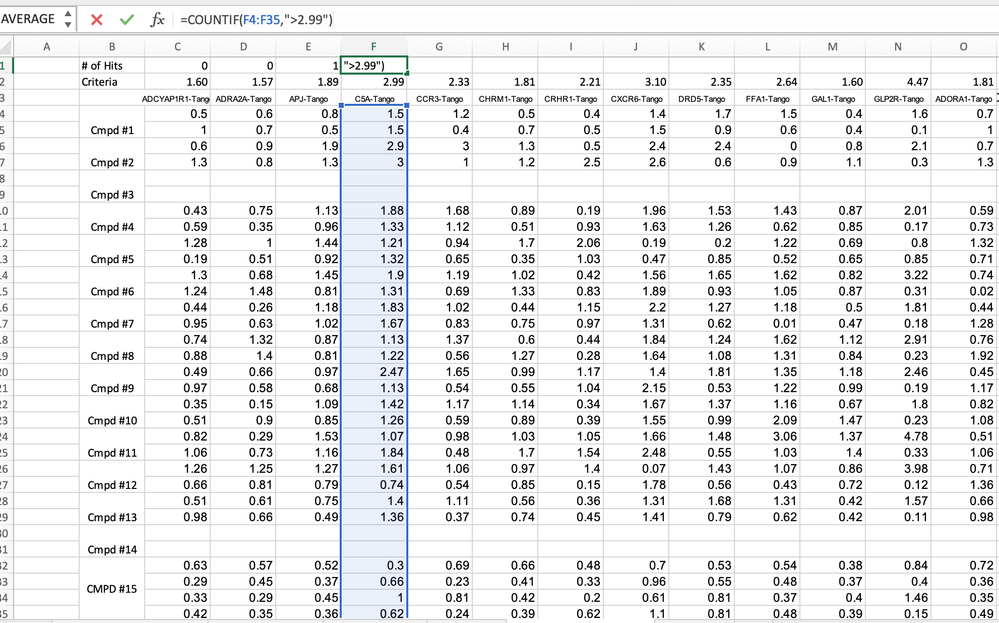
Task: Select column F header
Action: point(372,46)
